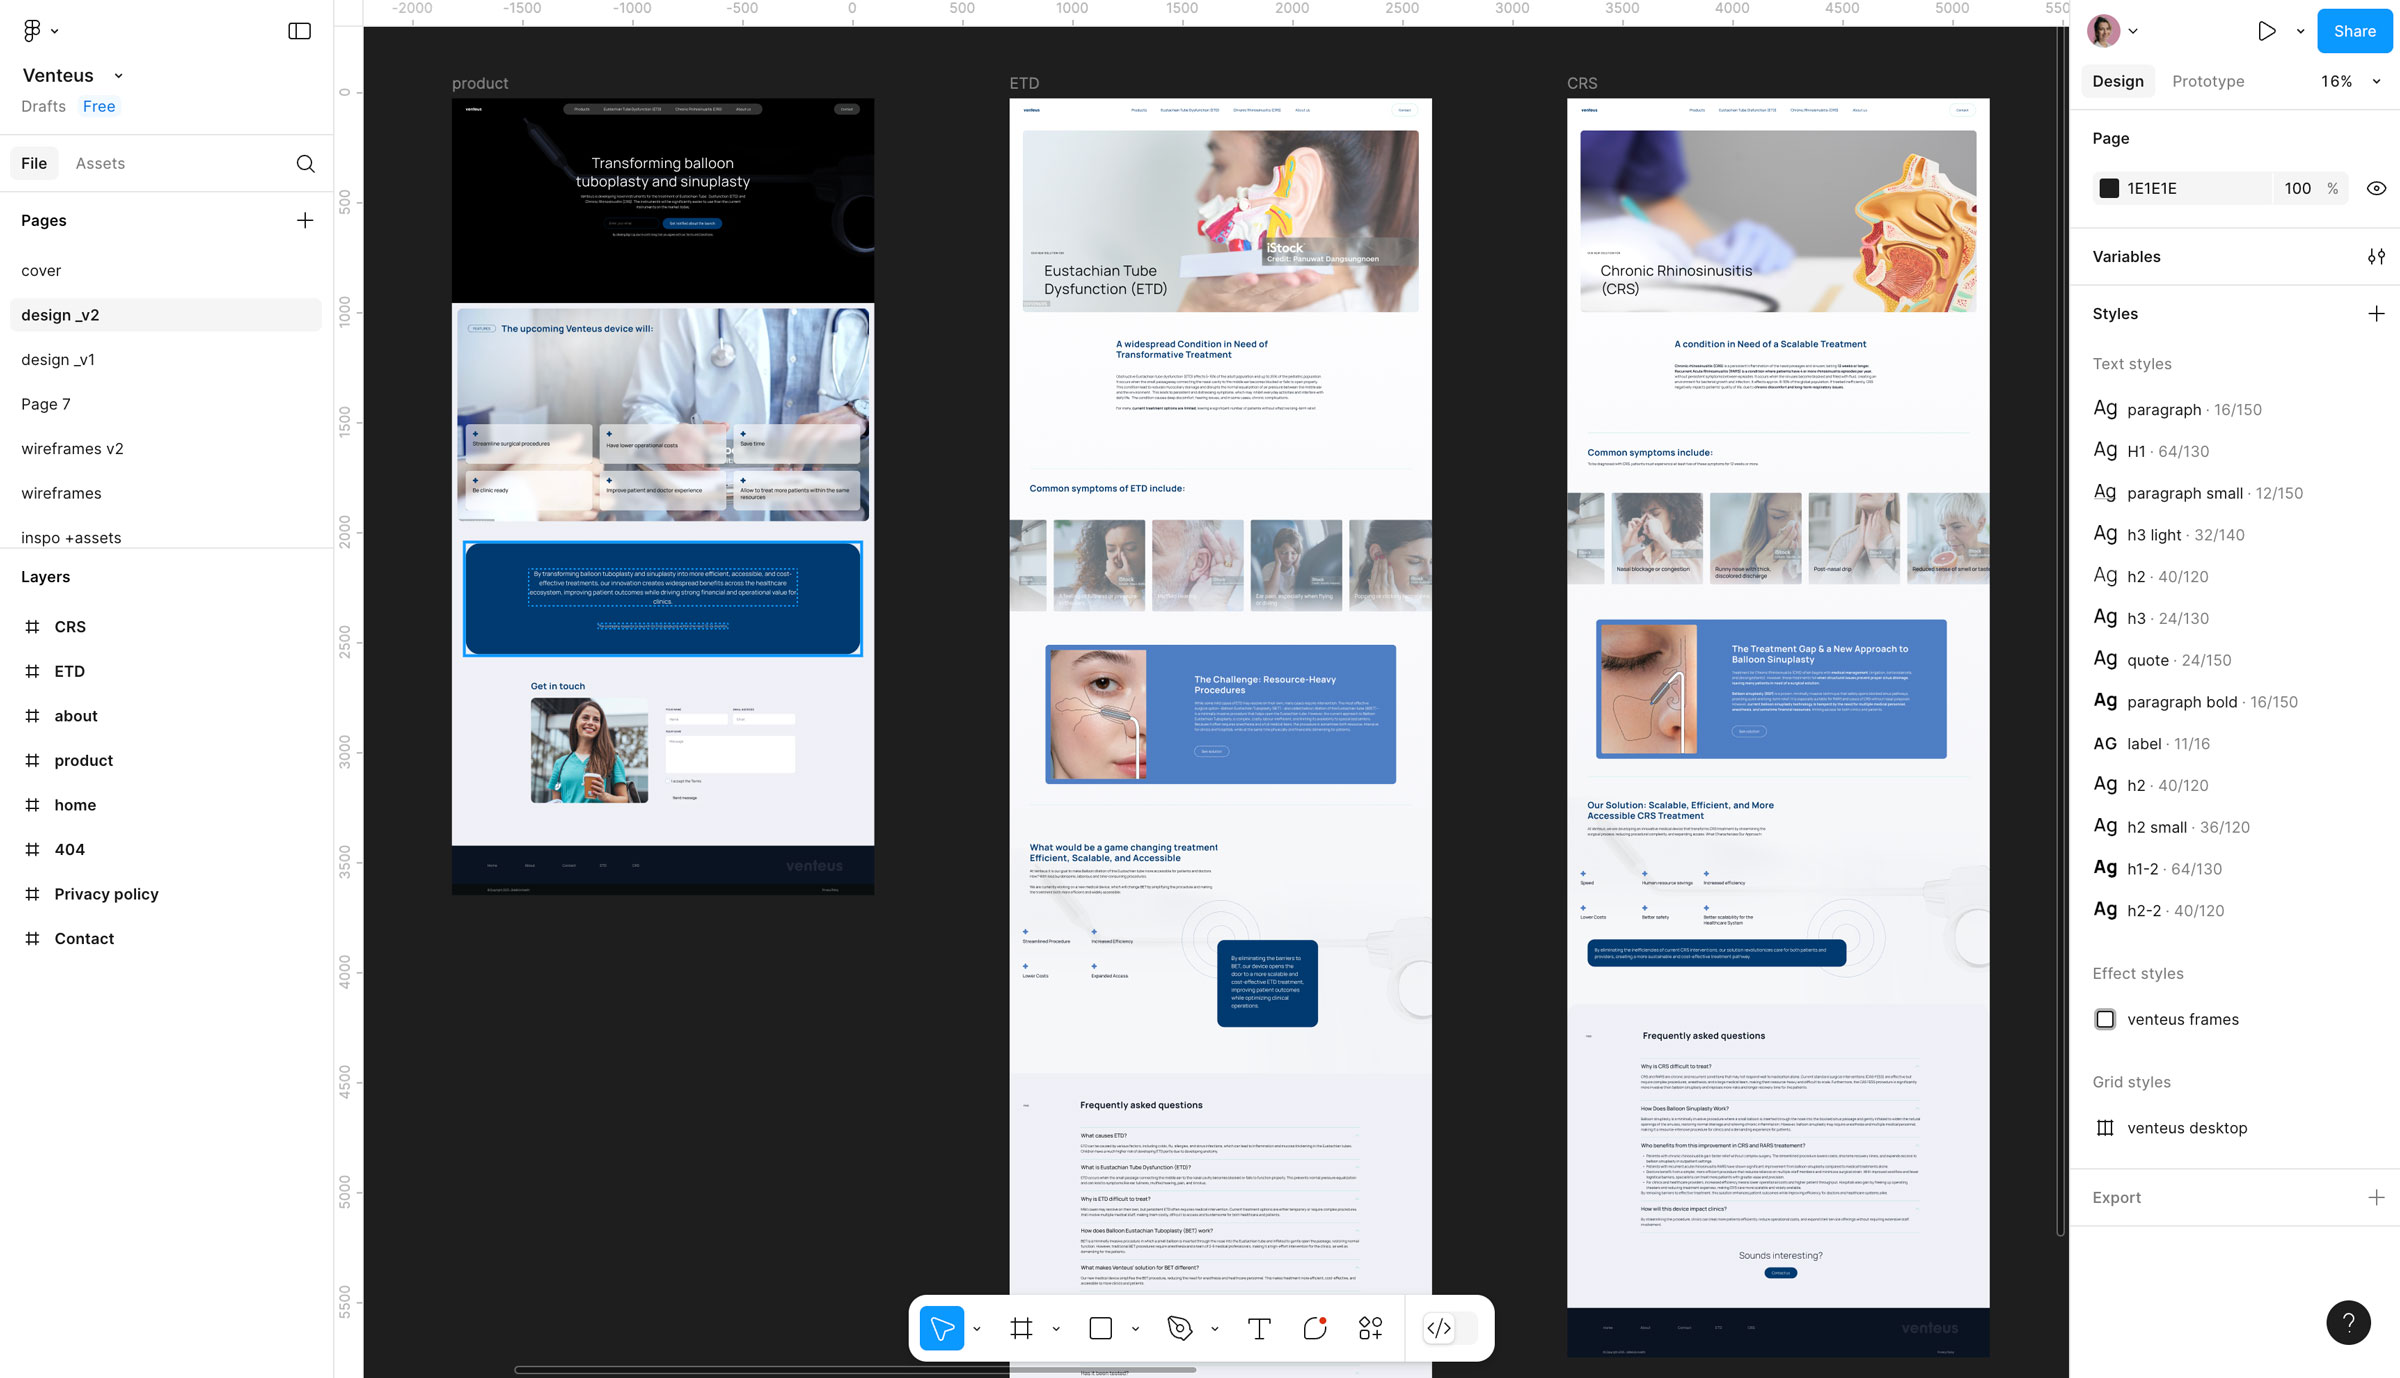Select the Comment tool

[1315, 1328]
